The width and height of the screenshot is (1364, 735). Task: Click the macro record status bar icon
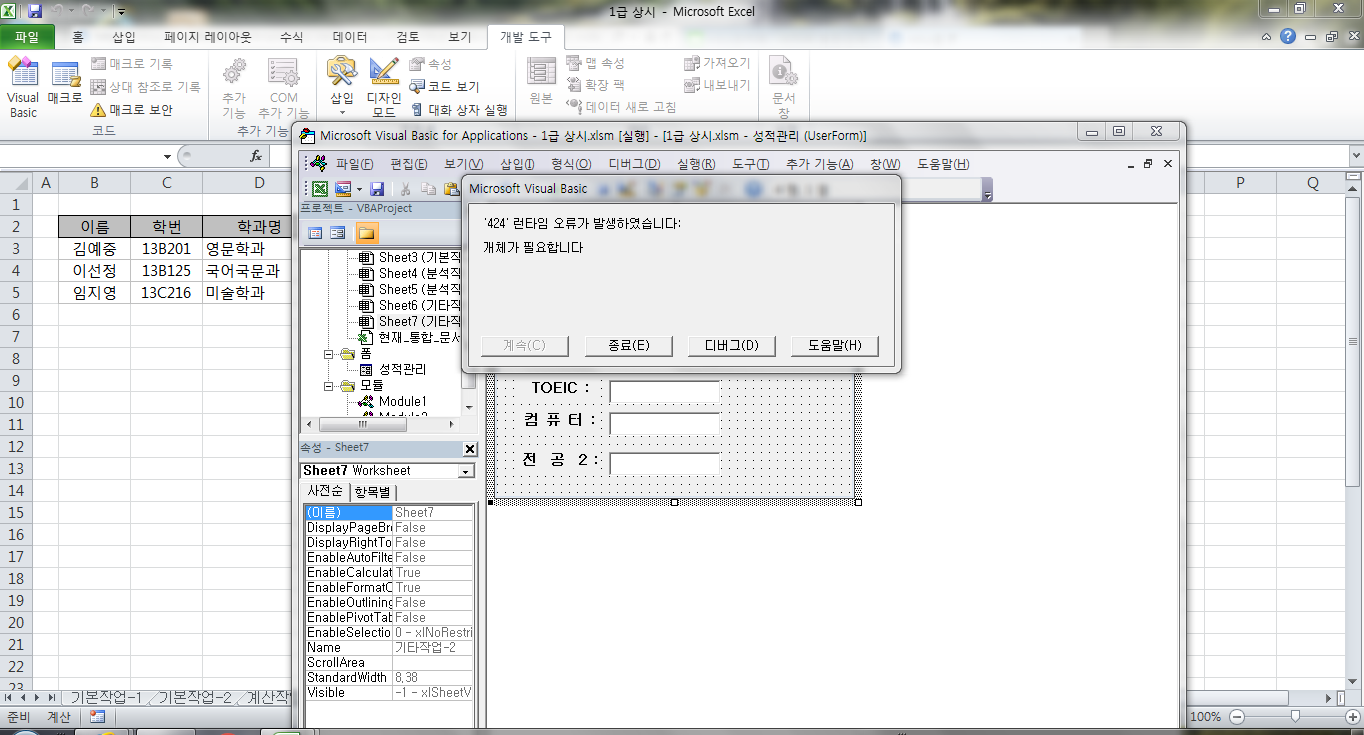coord(97,717)
